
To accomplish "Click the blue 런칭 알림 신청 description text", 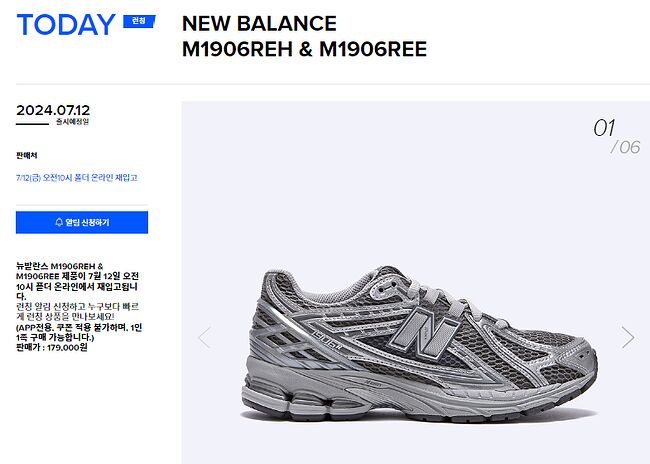I will (x=78, y=312).
